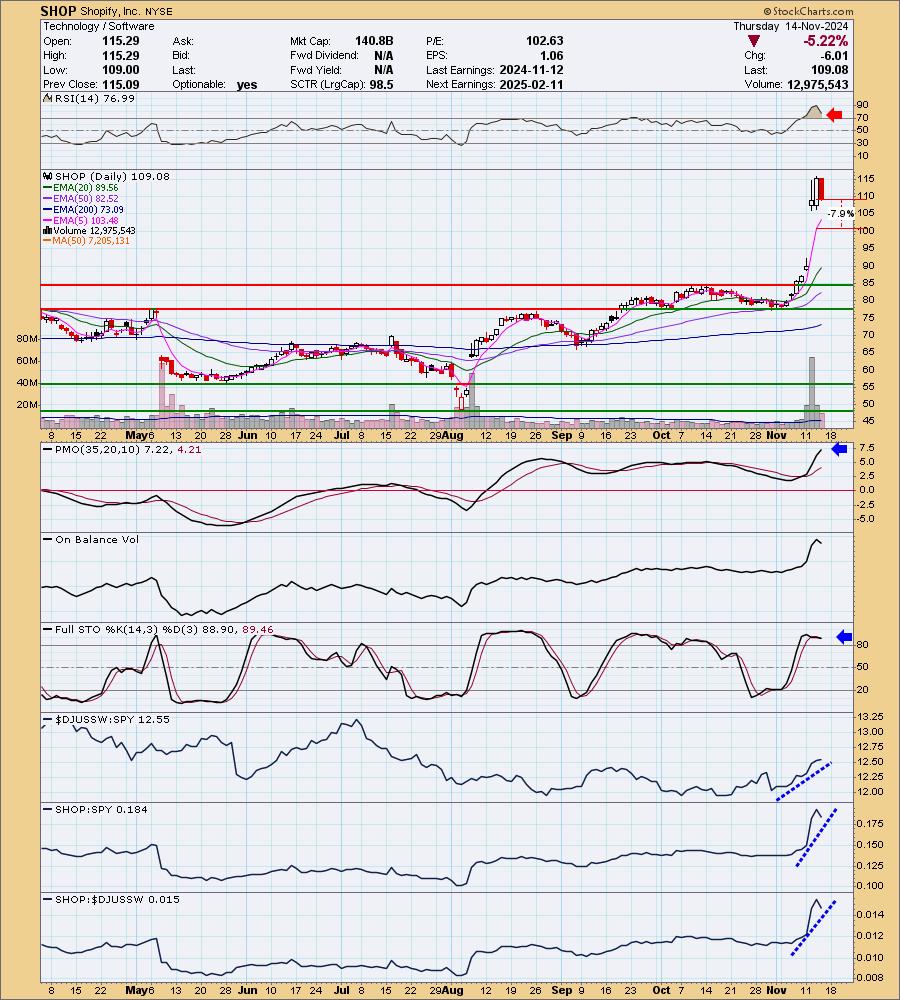The image size is (900, 1000).
Task: Click the EMA(50) 82.52 legend entry
Action: (x=85, y=198)
